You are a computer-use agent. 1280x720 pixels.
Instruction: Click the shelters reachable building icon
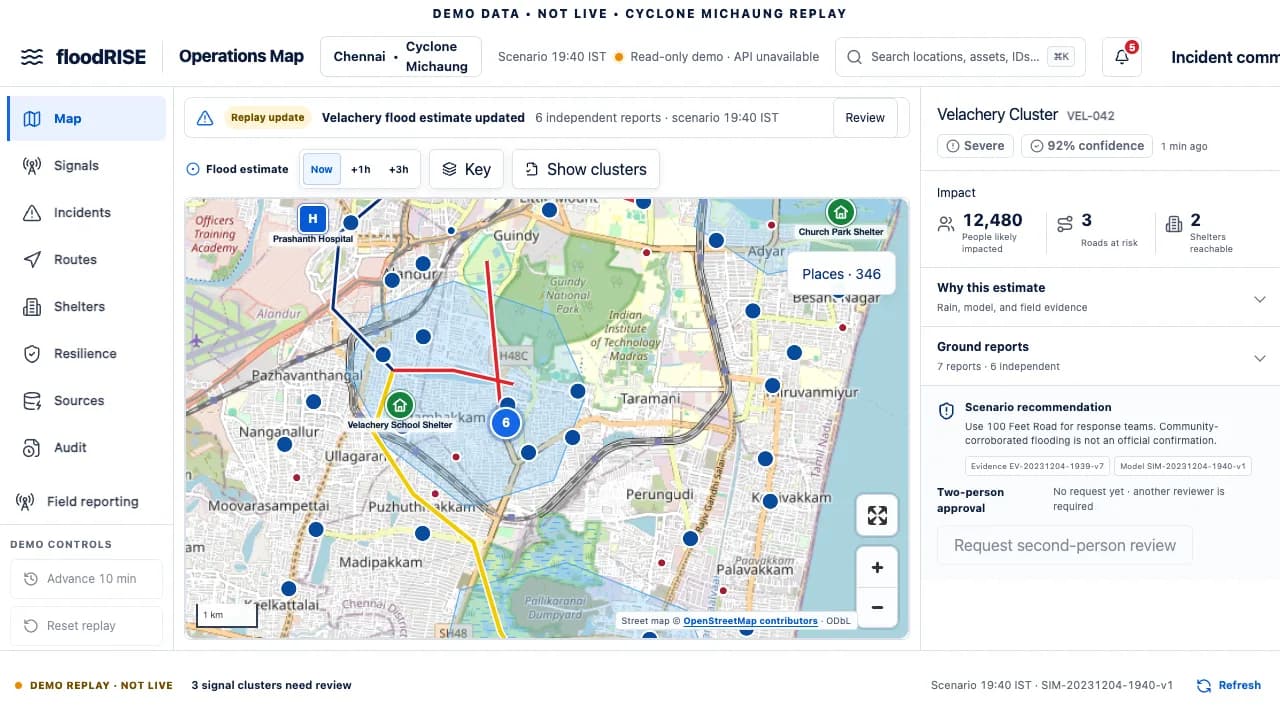[x=1174, y=224]
